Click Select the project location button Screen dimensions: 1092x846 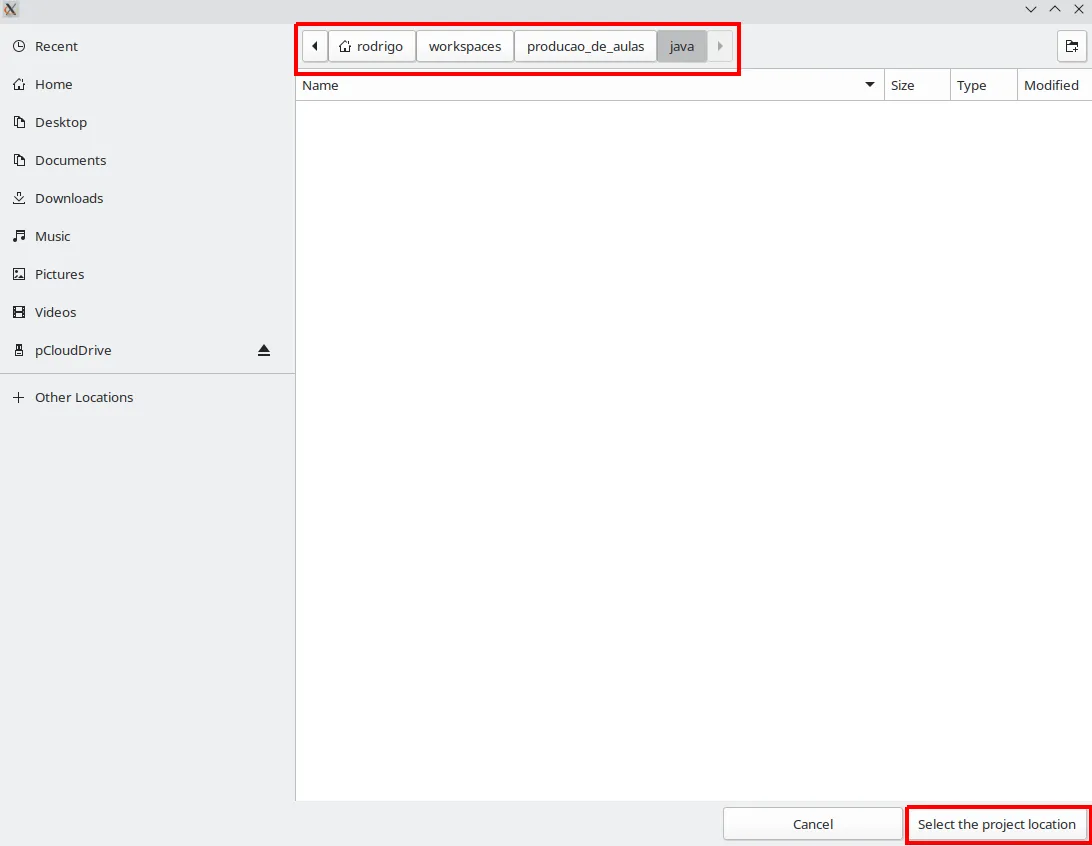(x=997, y=824)
